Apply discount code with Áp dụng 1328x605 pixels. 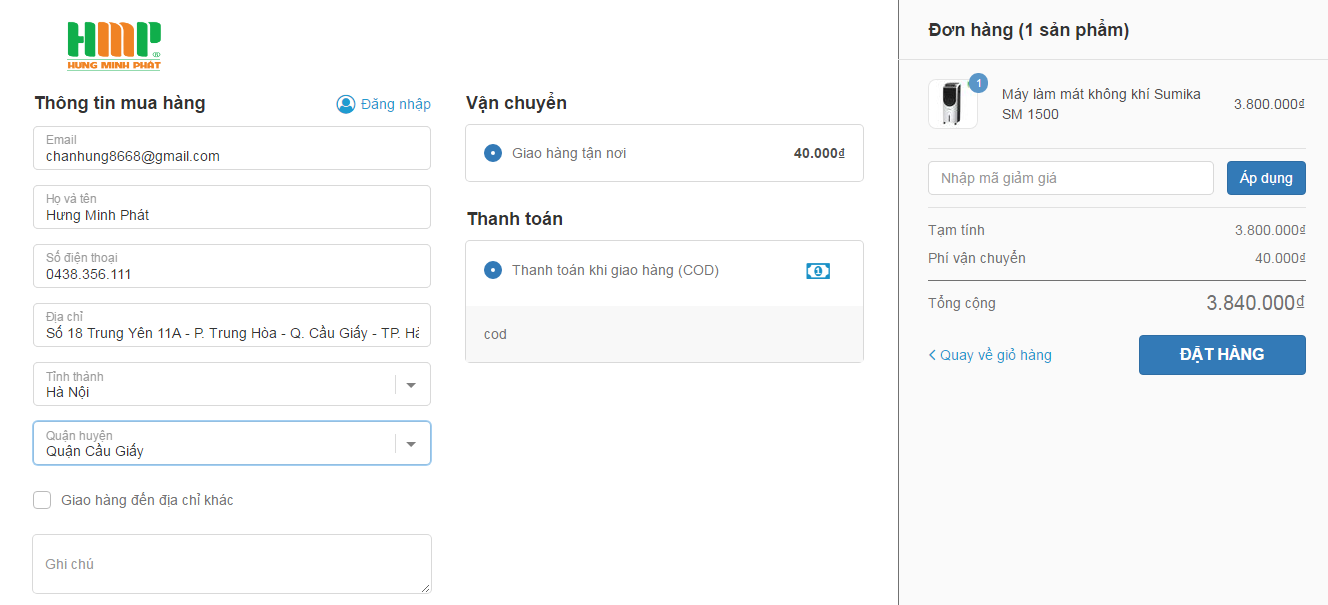(1265, 178)
